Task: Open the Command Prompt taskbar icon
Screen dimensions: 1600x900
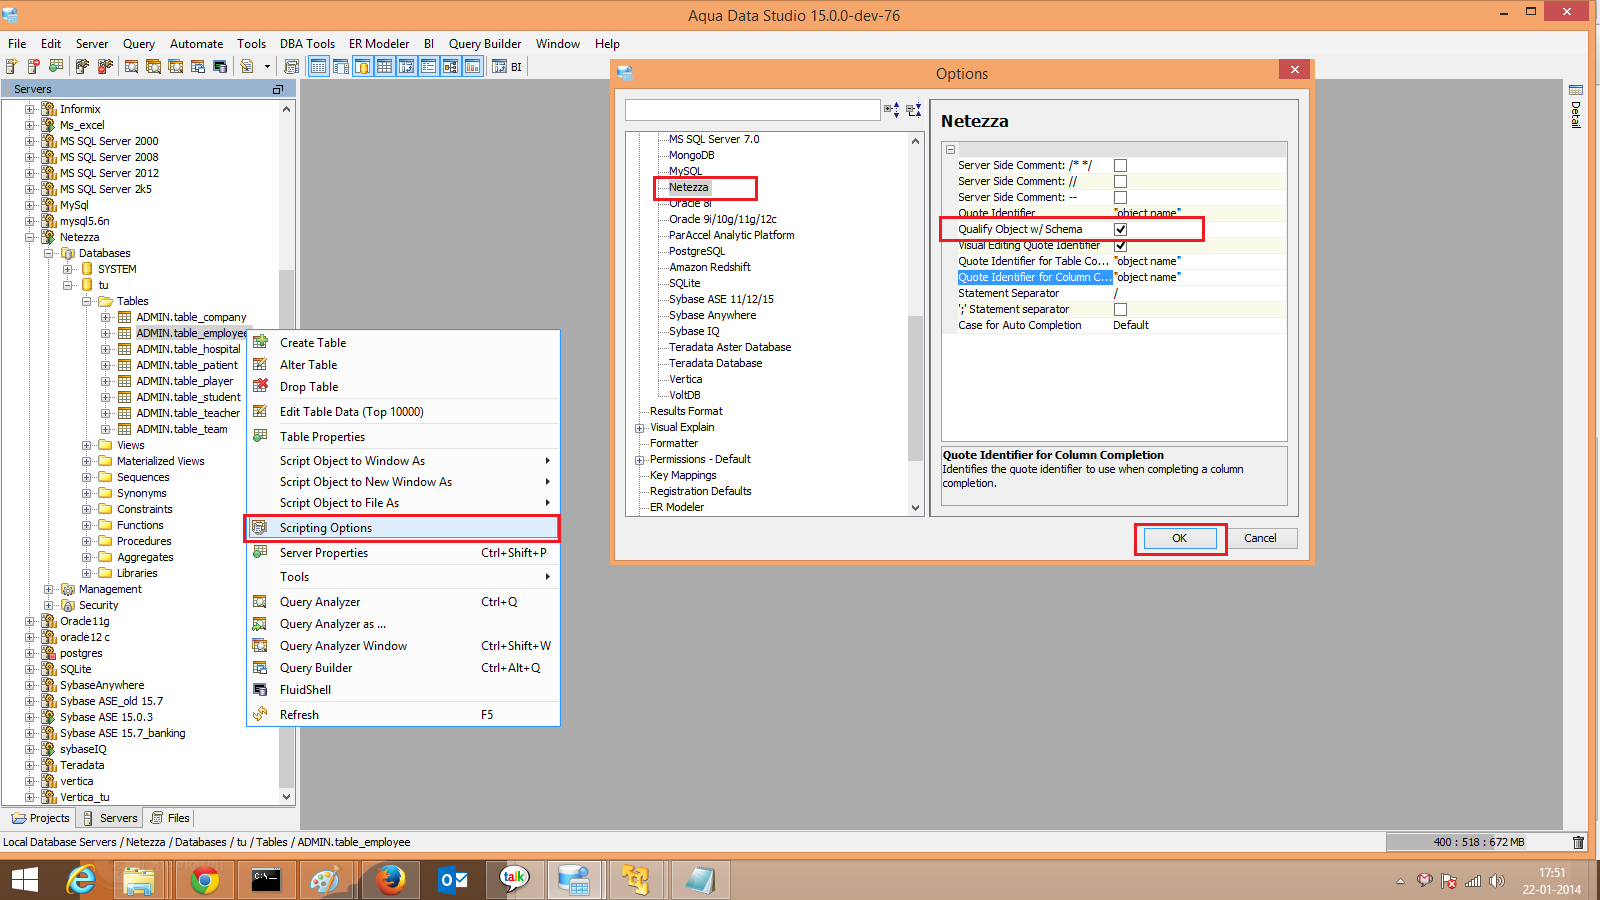Action: point(266,880)
